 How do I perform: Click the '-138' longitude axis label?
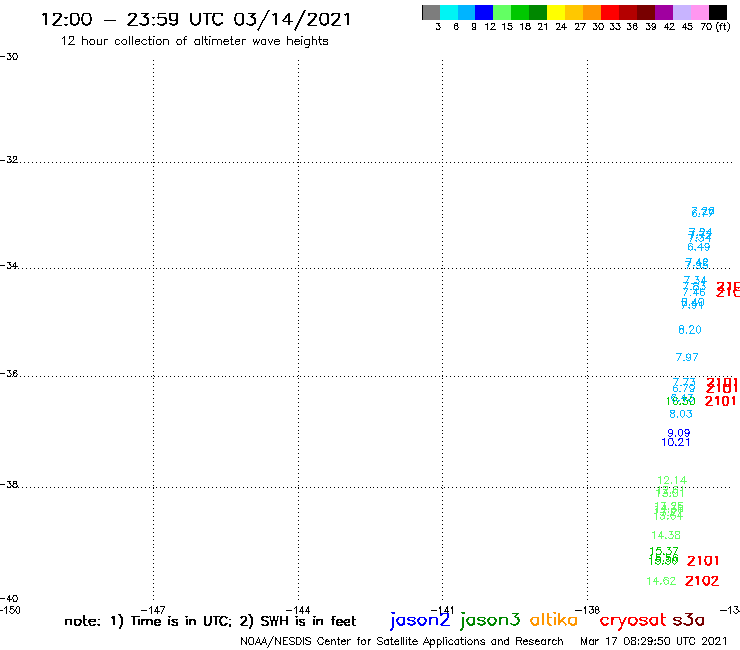[588, 610]
